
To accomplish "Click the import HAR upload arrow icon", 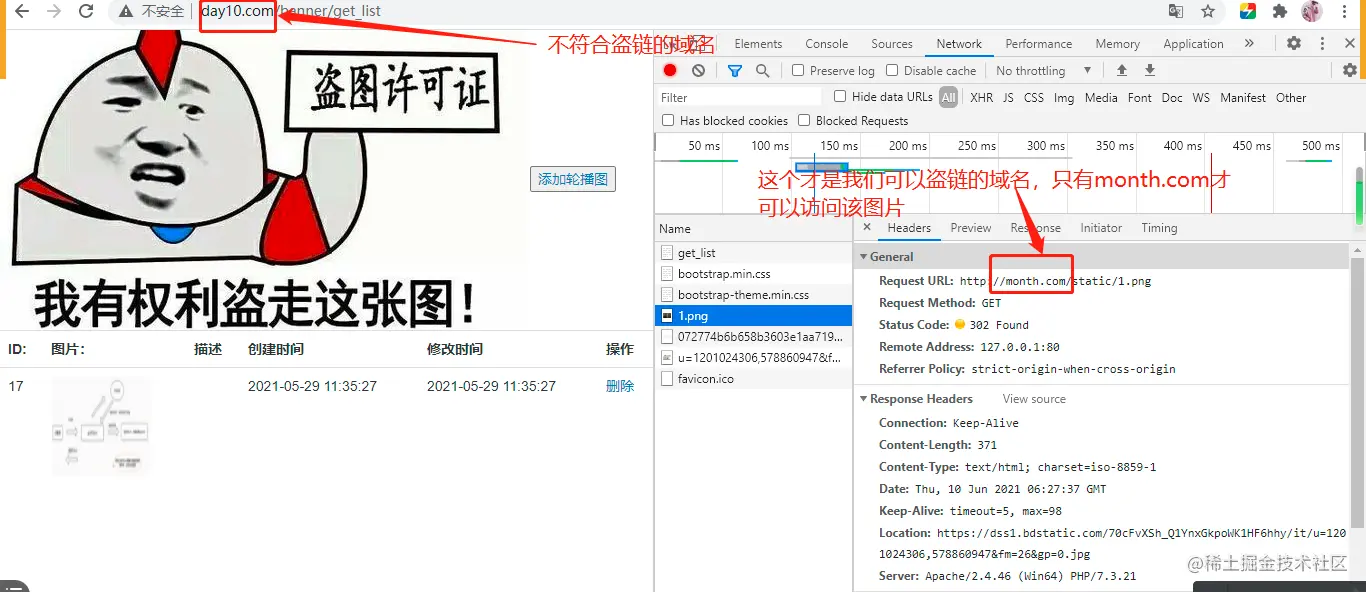I will (x=1122, y=70).
